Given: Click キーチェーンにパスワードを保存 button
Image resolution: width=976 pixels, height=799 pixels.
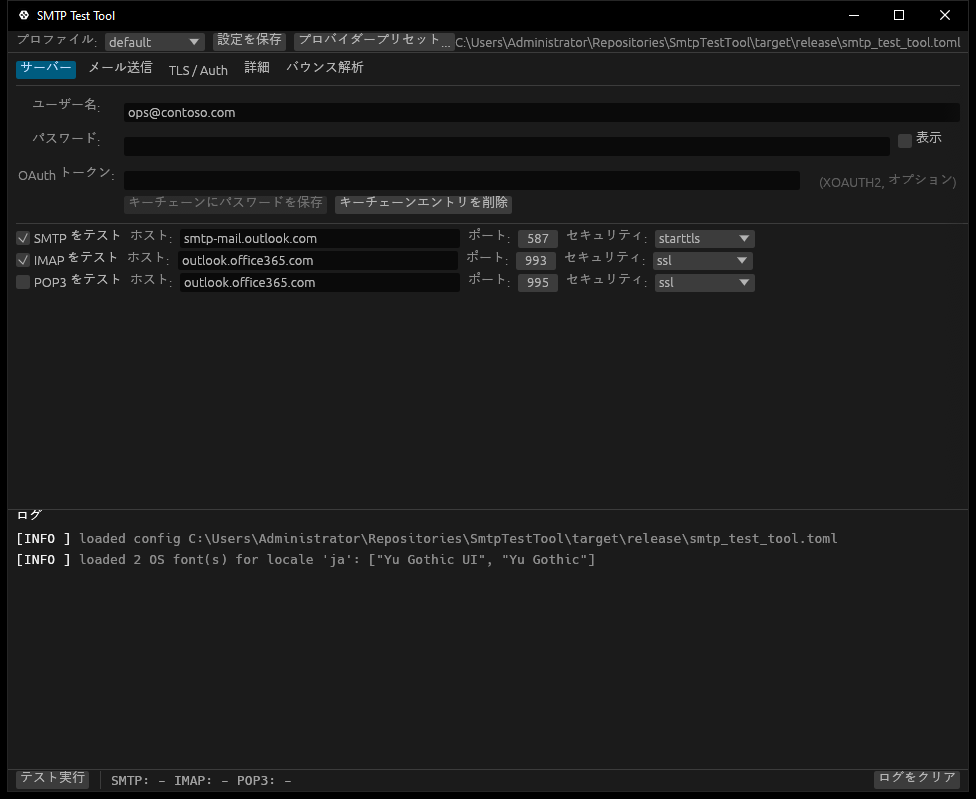Looking at the screenshot, I should pos(225,203).
